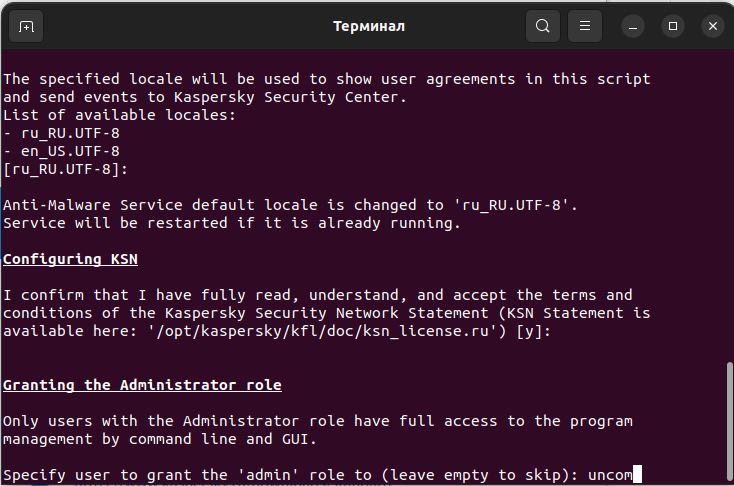The height and width of the screenshot is (486, 734).
Task: Click the ru_RU.UTF-8 entry in locales list
Action: click(x=70, y=133)
